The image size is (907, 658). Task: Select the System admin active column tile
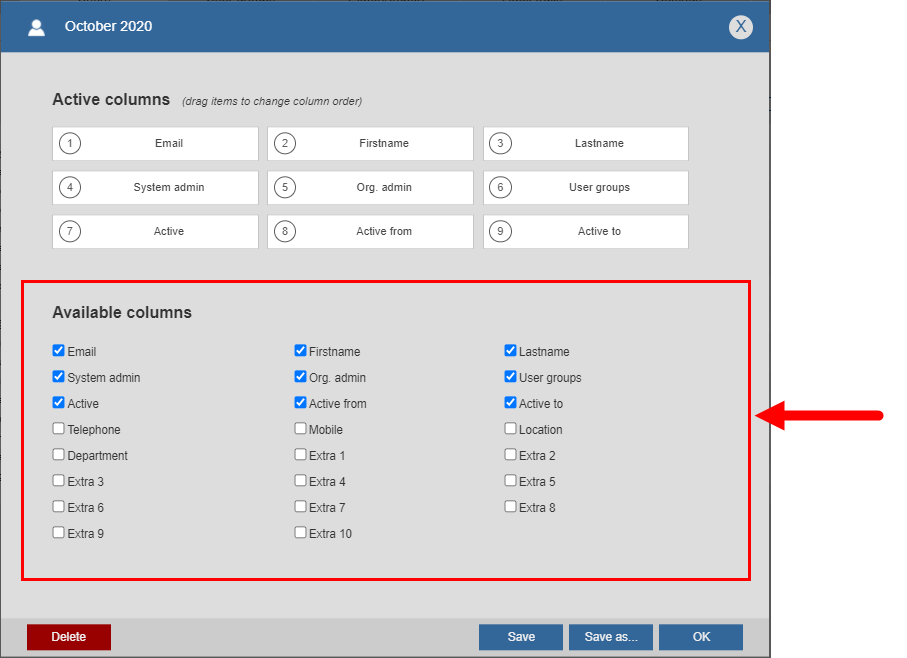(156, 187)
